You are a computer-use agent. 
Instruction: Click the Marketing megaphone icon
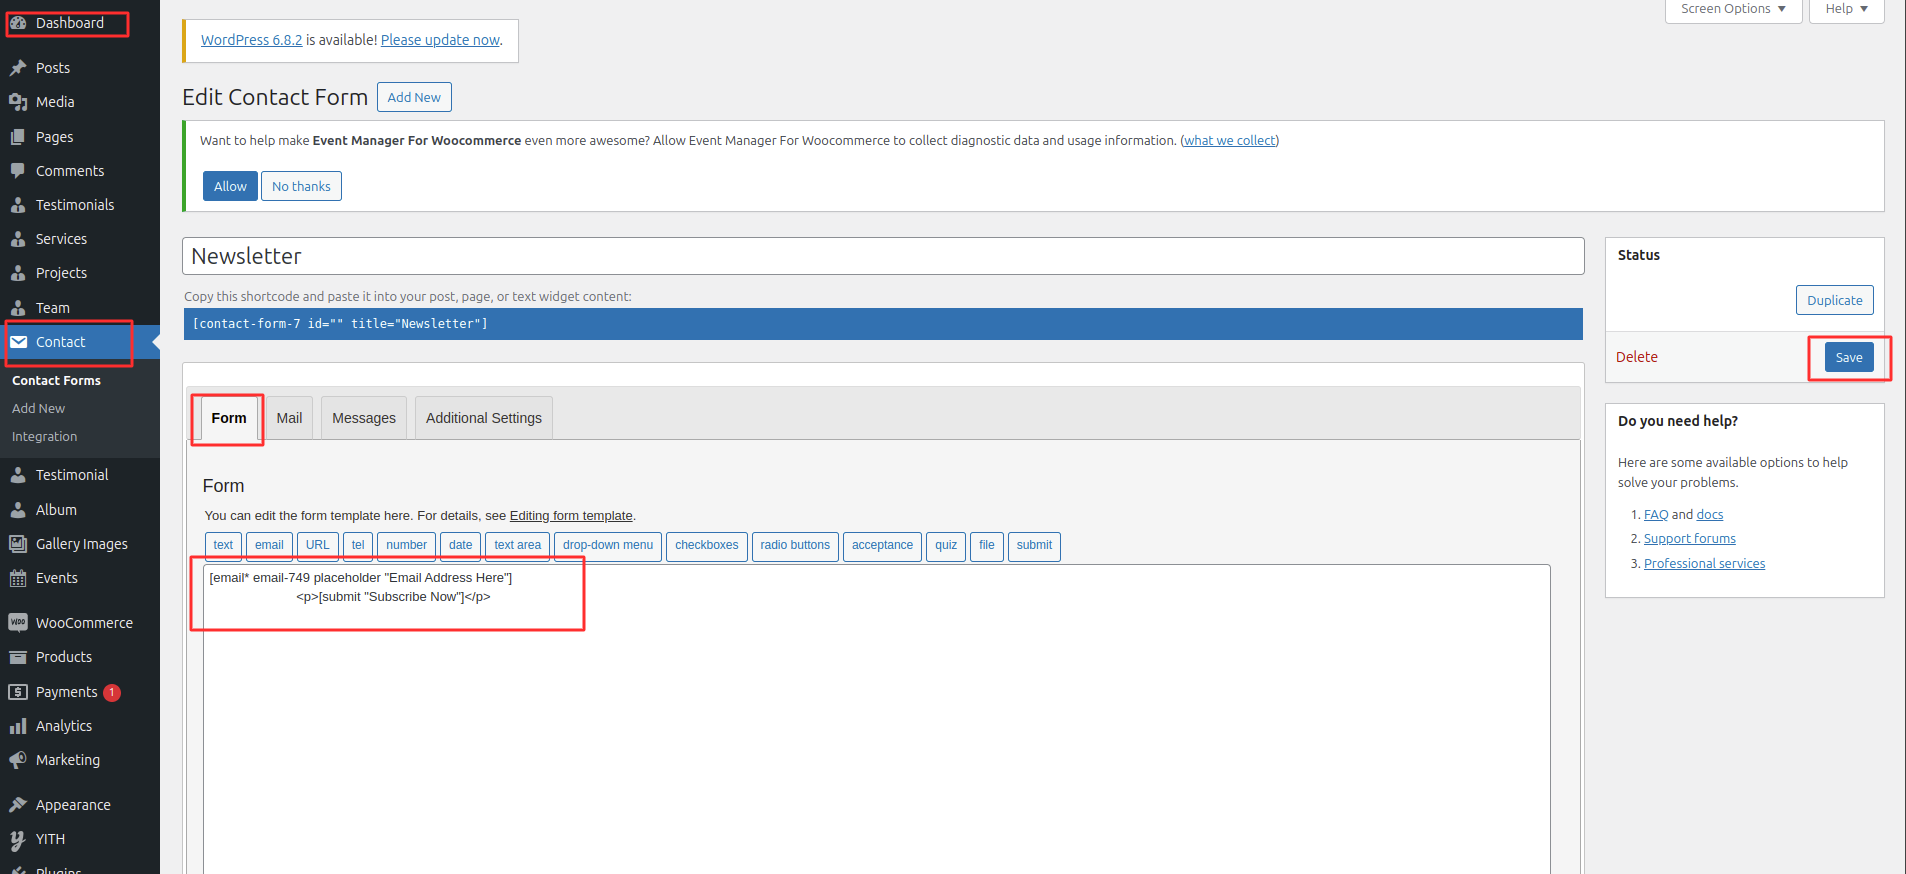18,760
